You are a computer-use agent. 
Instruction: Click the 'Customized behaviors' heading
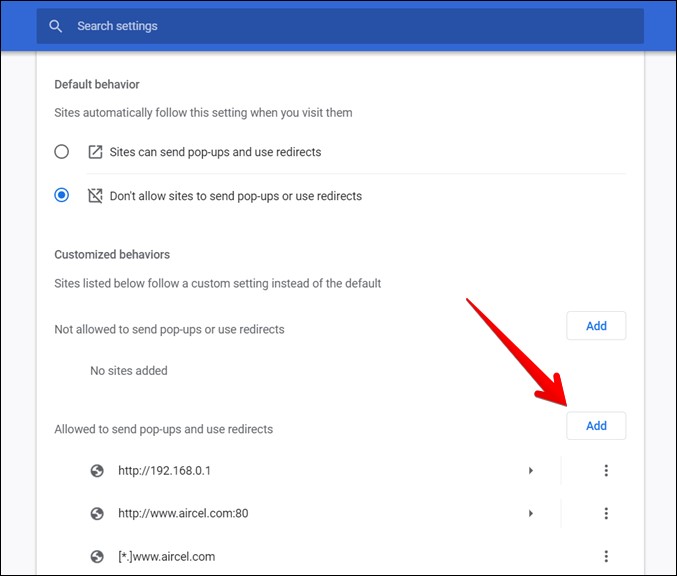click(x=112, y=255)
